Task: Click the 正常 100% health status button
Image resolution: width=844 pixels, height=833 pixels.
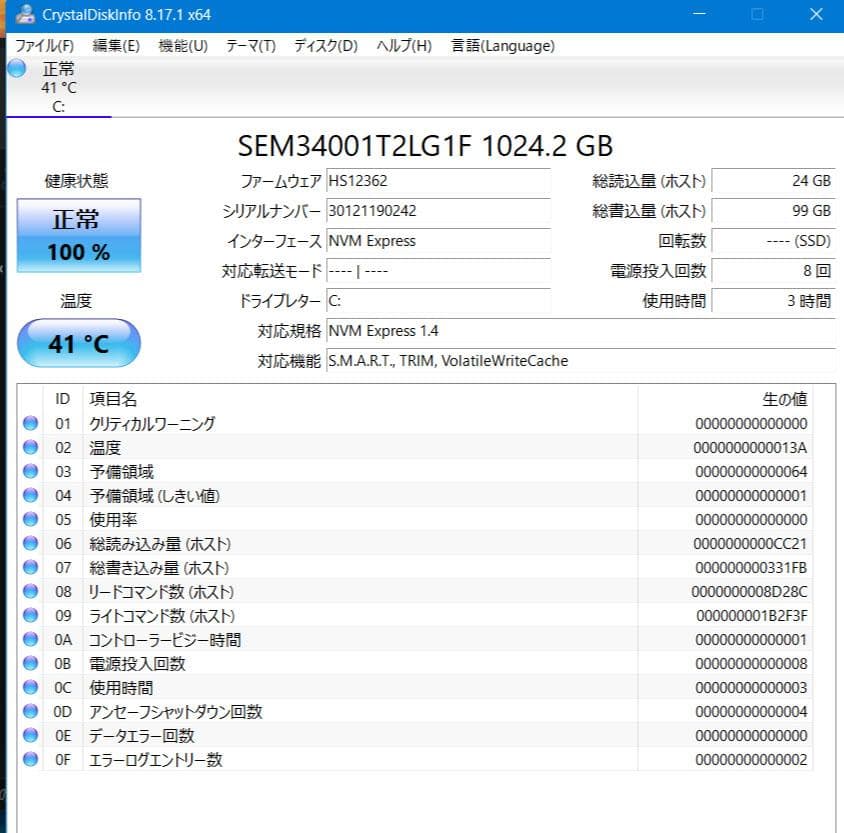Action: click(x=78, y=234)
